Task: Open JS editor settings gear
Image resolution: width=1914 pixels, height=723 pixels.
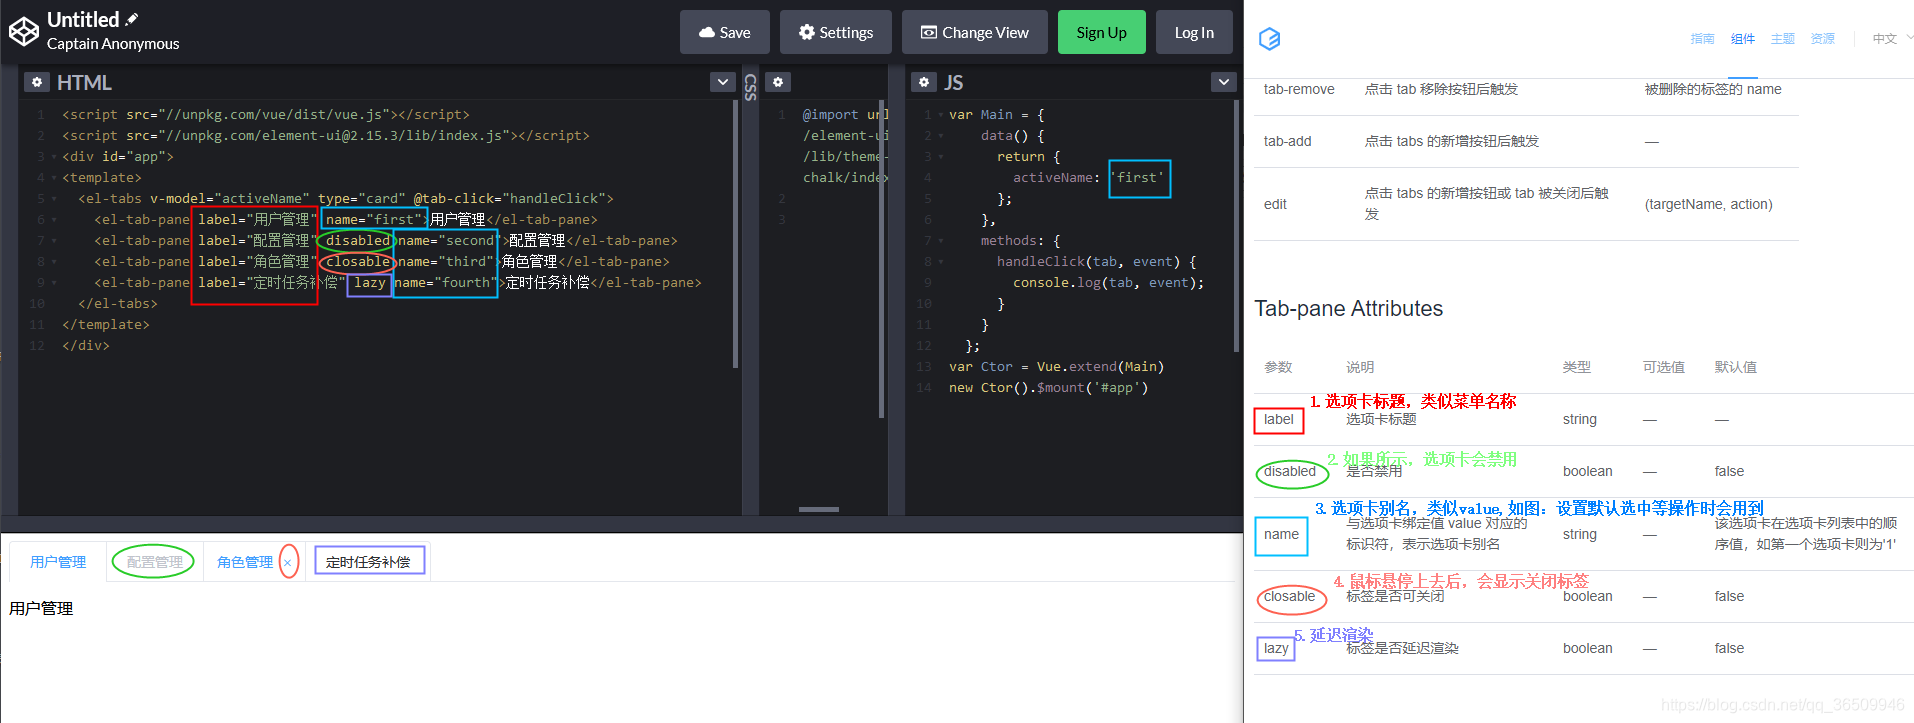Action: point(924,82)
